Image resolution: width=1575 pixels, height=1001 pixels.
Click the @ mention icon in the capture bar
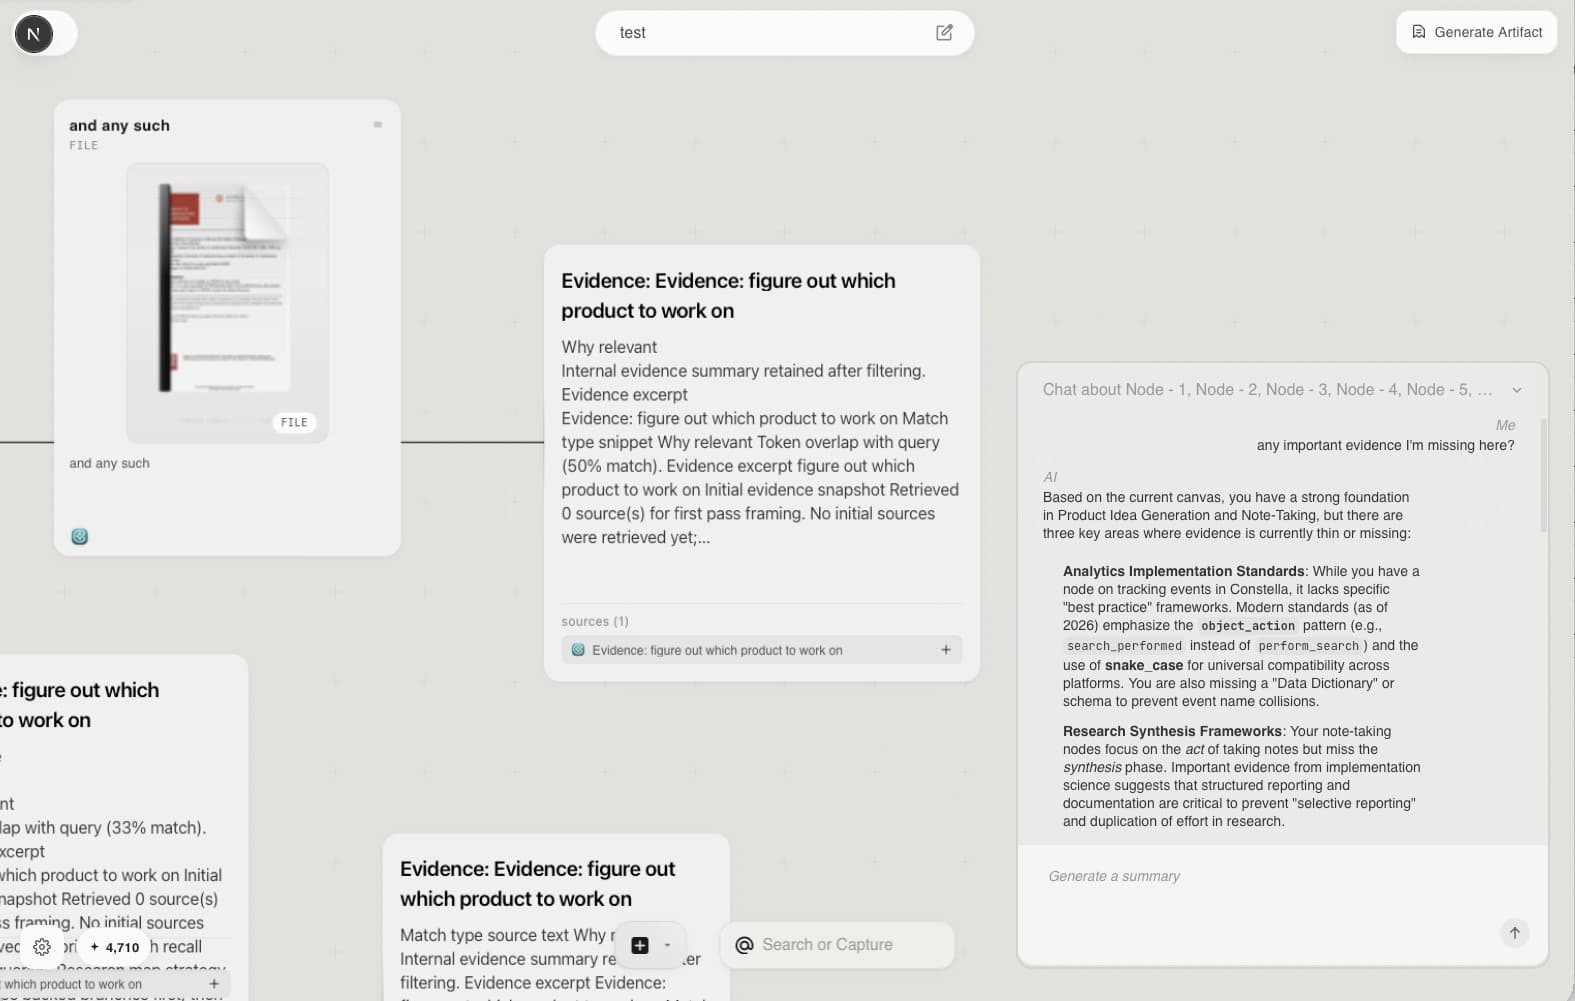pos(744,944)
